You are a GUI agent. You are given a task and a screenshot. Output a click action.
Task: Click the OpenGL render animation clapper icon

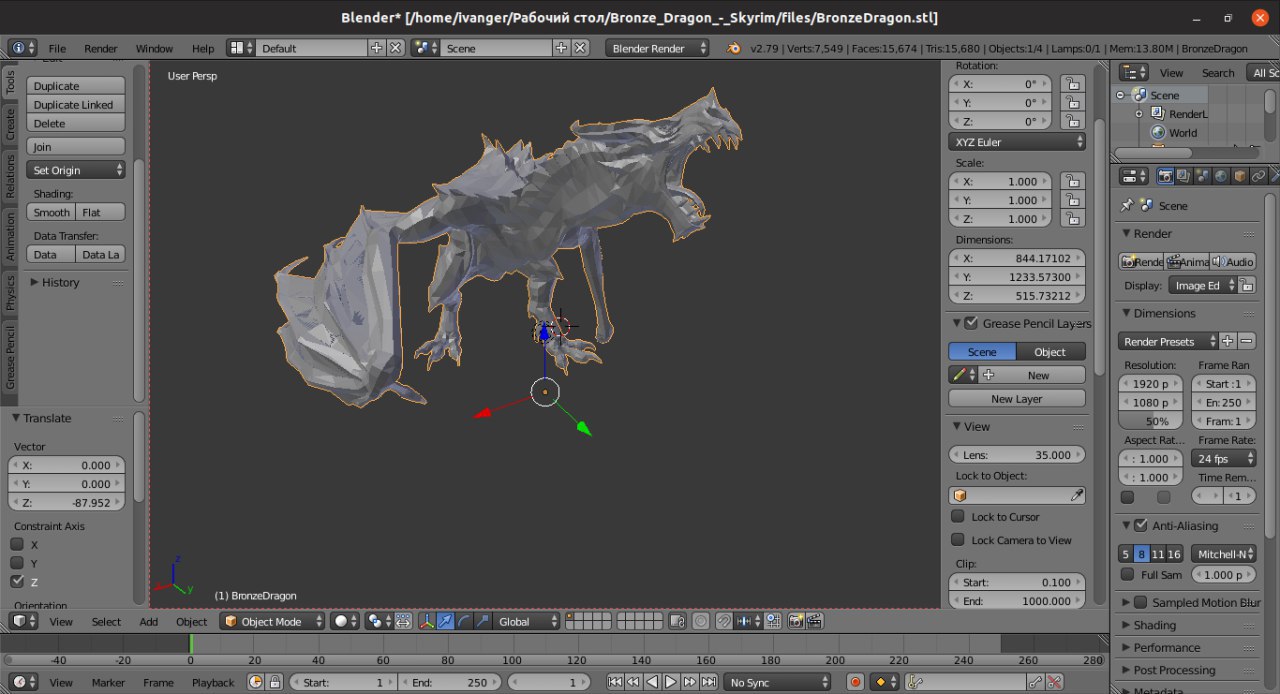813,621
